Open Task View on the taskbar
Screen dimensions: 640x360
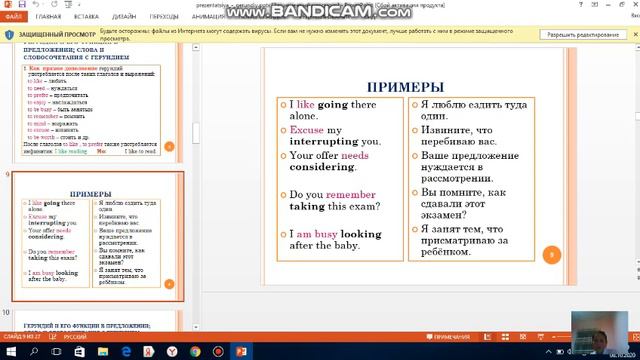(57, 351)
